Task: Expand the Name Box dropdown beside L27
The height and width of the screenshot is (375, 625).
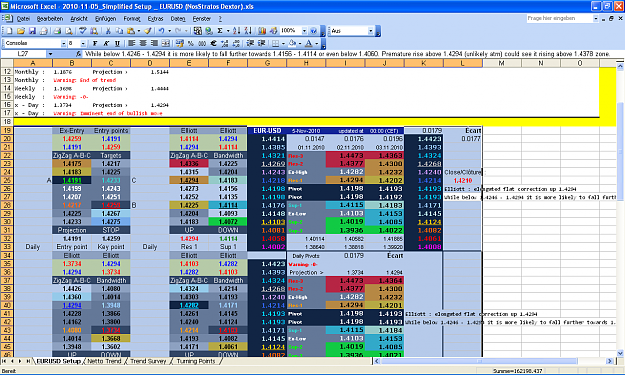Action: point(50,54)
